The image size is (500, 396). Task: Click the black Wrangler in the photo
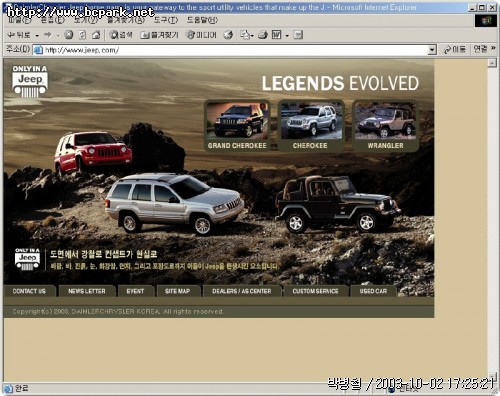coord(337,204)
